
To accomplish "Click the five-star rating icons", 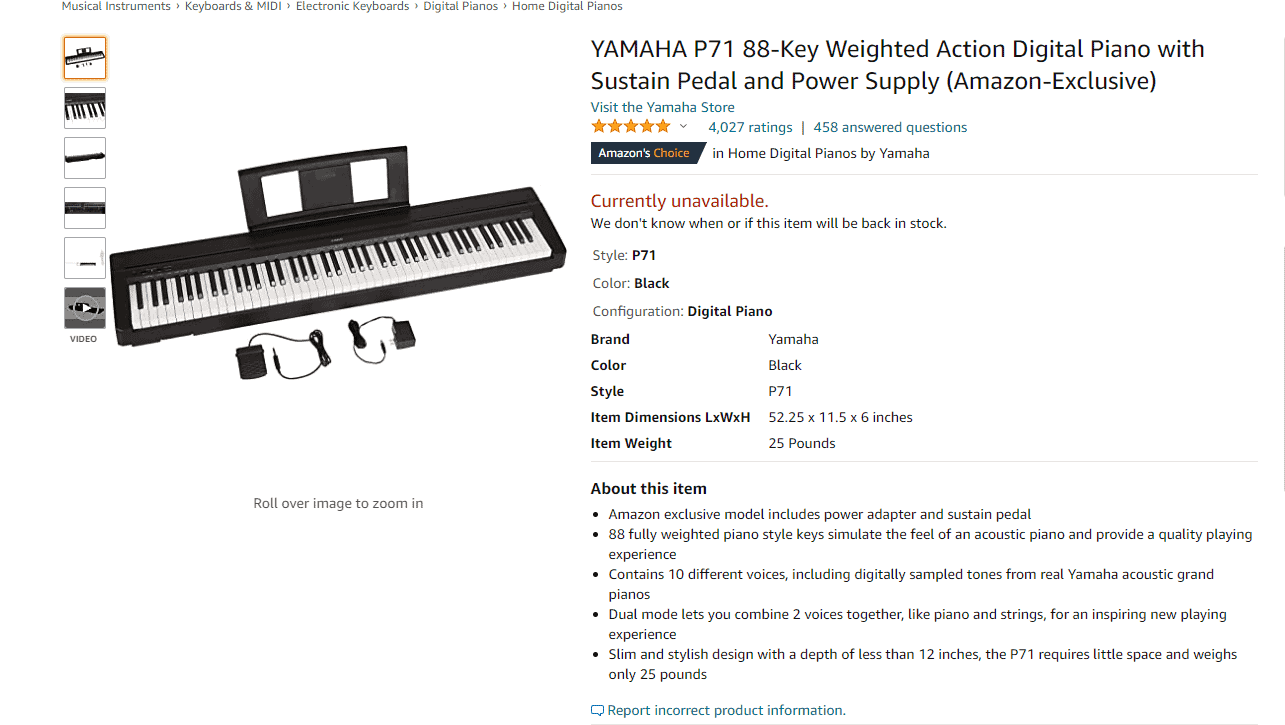I will click(631, 127).
